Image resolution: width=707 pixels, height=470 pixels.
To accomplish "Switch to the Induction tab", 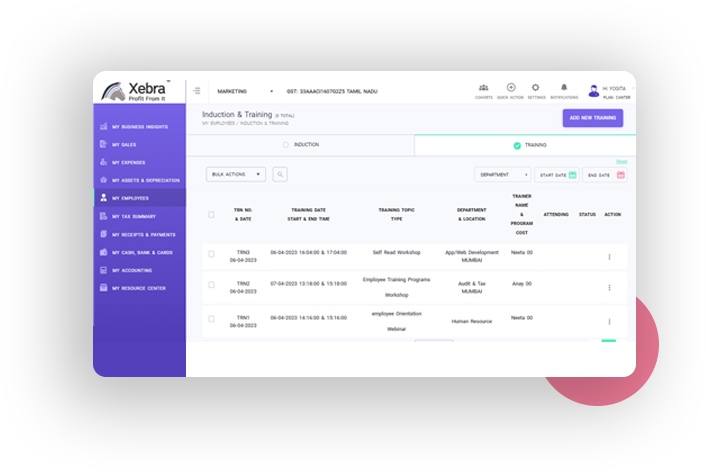I will [x=301, y=145].
